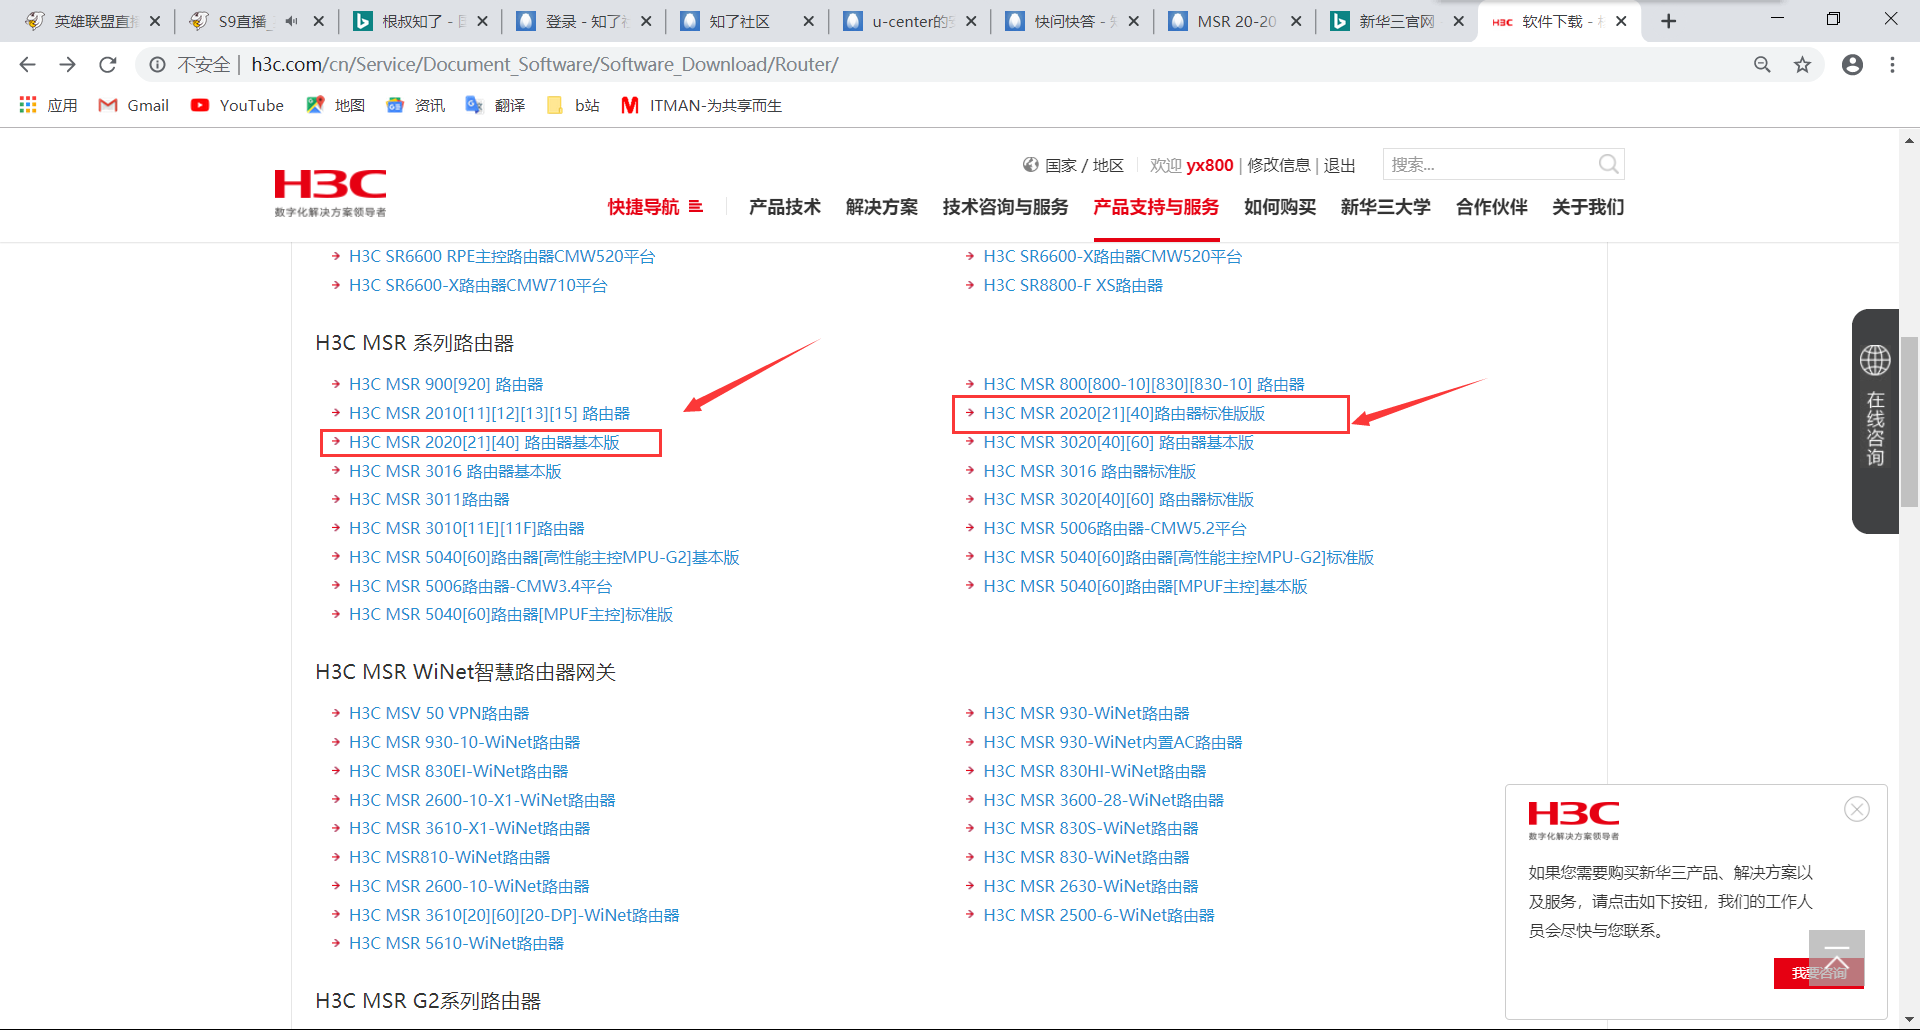This screenshot has width=1920, height=1030.
Task: Open H3C MSR 3016 路由器基本版 link
Action: (455, 471)
